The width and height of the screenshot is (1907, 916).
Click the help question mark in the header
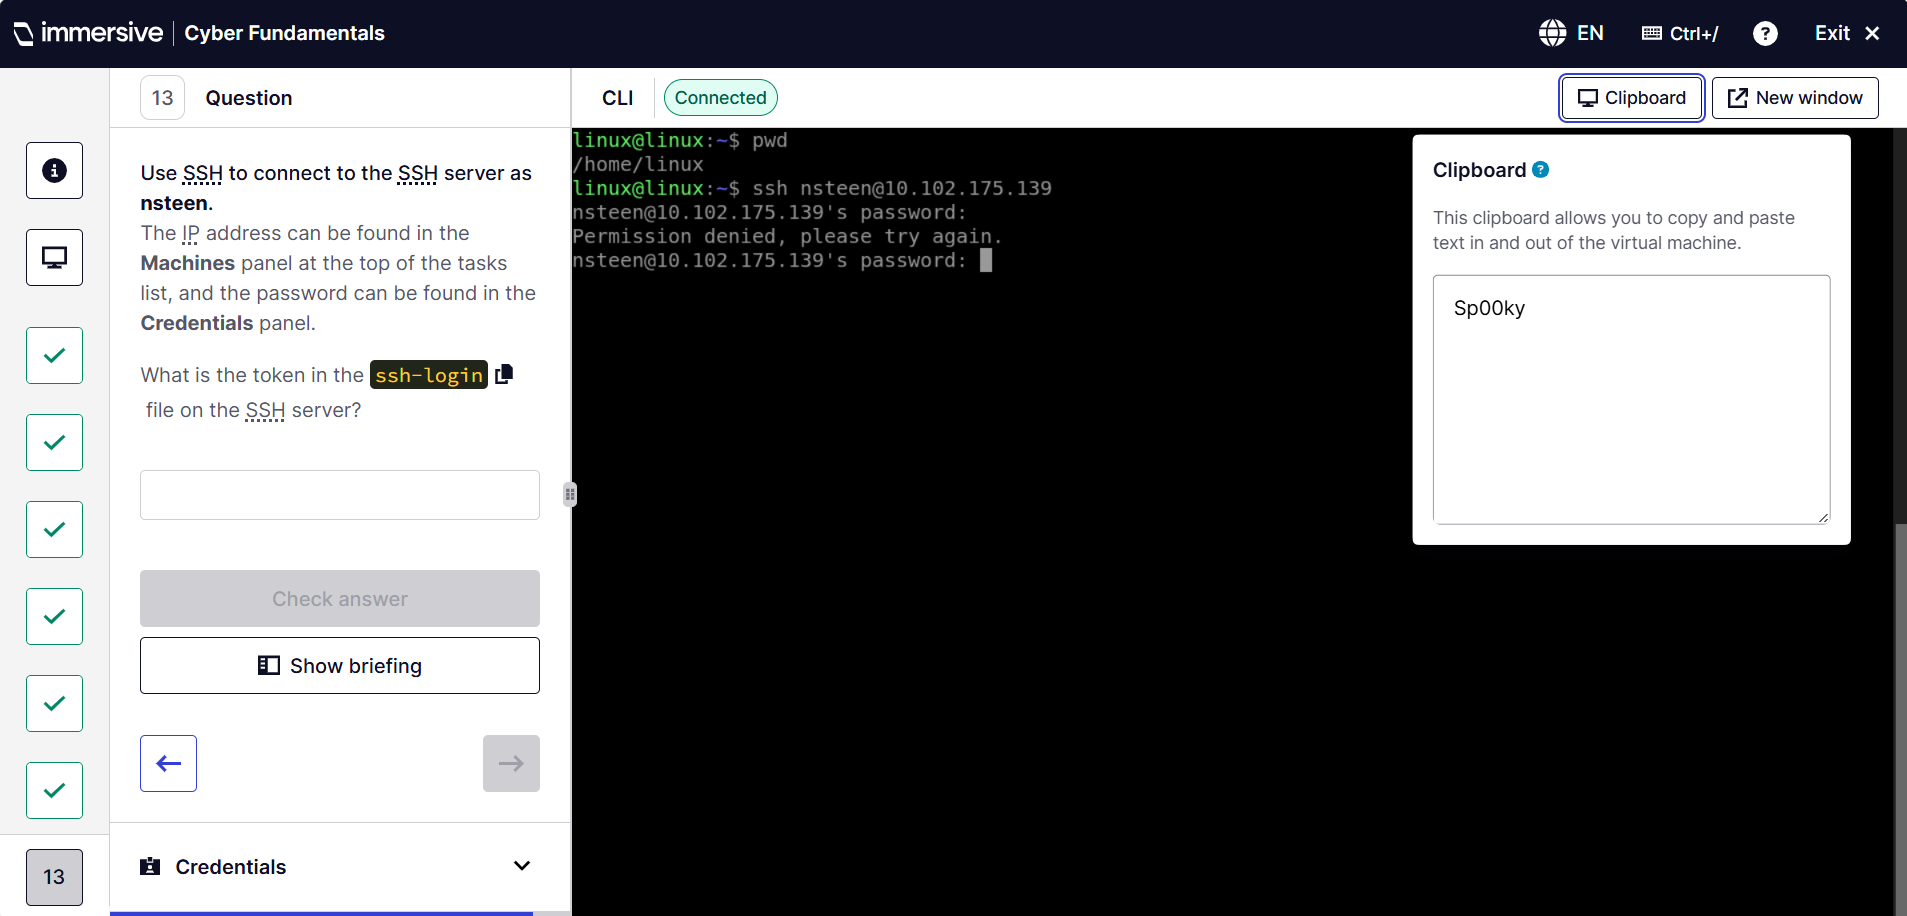coord(1765,33)
